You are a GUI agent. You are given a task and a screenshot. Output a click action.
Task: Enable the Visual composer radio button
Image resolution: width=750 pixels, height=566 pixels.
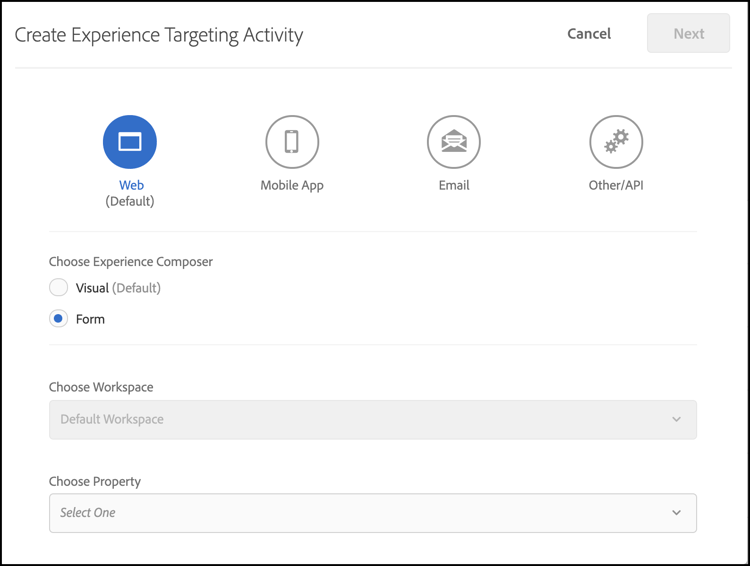[59, 288]
